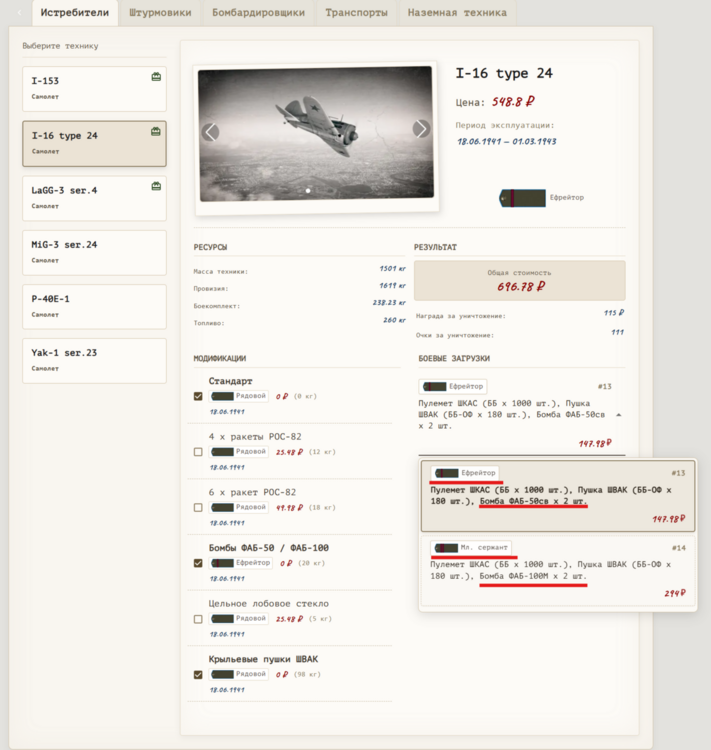Click the Провизия value 1611 кг
Viewport: 711px width, 750px height.
(392, 286)
